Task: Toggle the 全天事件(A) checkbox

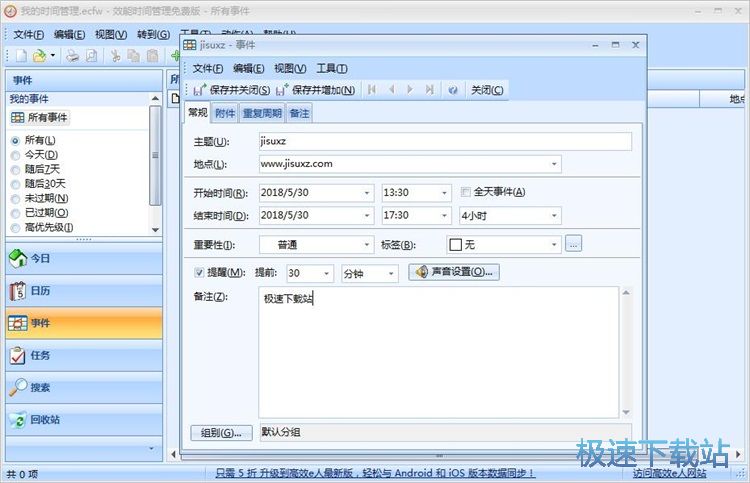Action: (465, 192)
